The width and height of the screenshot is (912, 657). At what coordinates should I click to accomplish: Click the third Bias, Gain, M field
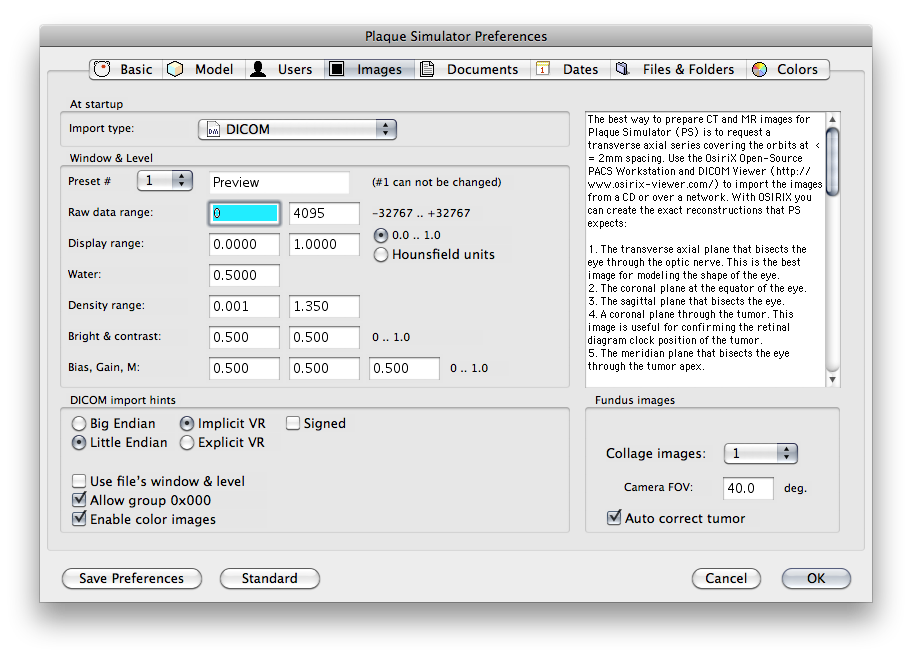[x=404, y=369]
